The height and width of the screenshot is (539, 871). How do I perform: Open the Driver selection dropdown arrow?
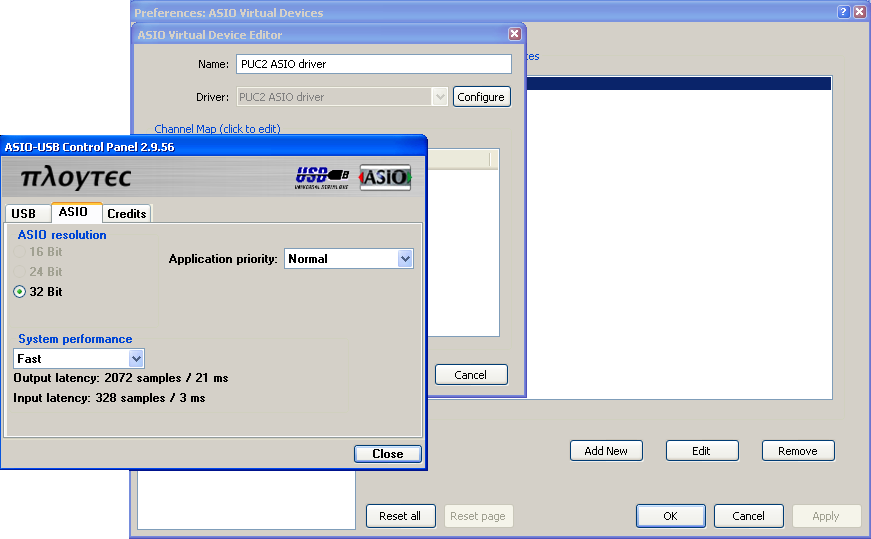440,97
